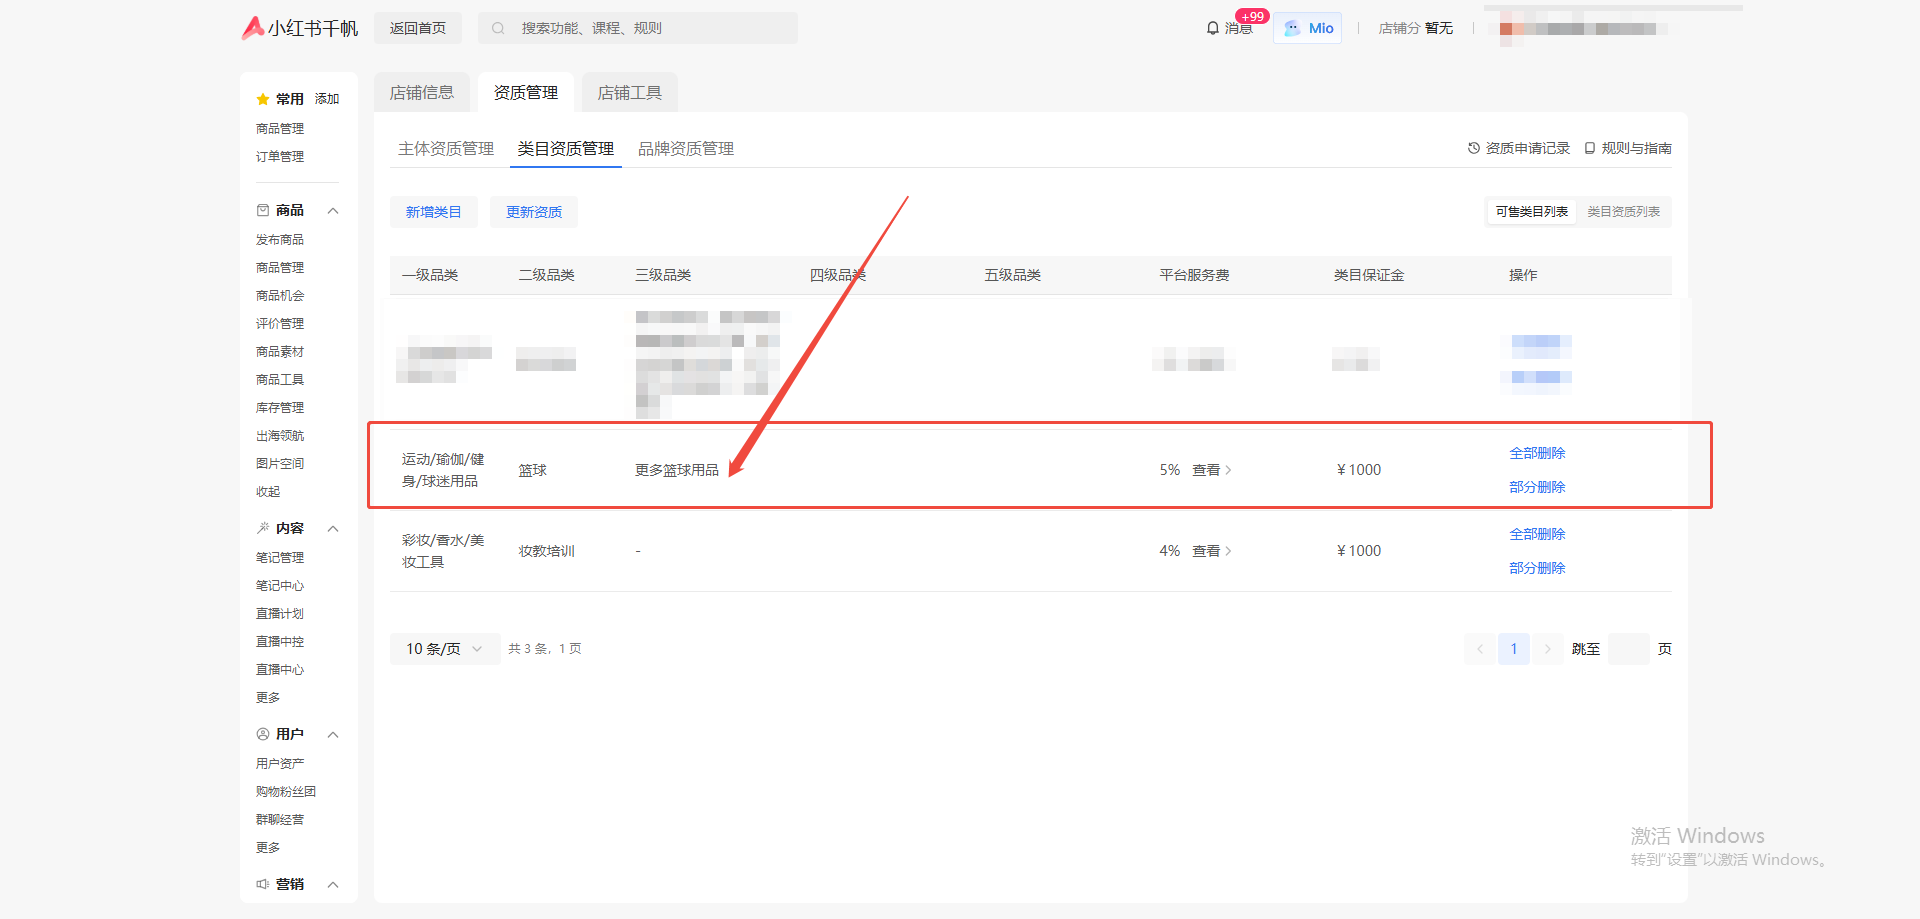This screenshot has width=1920, height=919.
Task: Open 评价管理 in sidebar
Action: 280,324
